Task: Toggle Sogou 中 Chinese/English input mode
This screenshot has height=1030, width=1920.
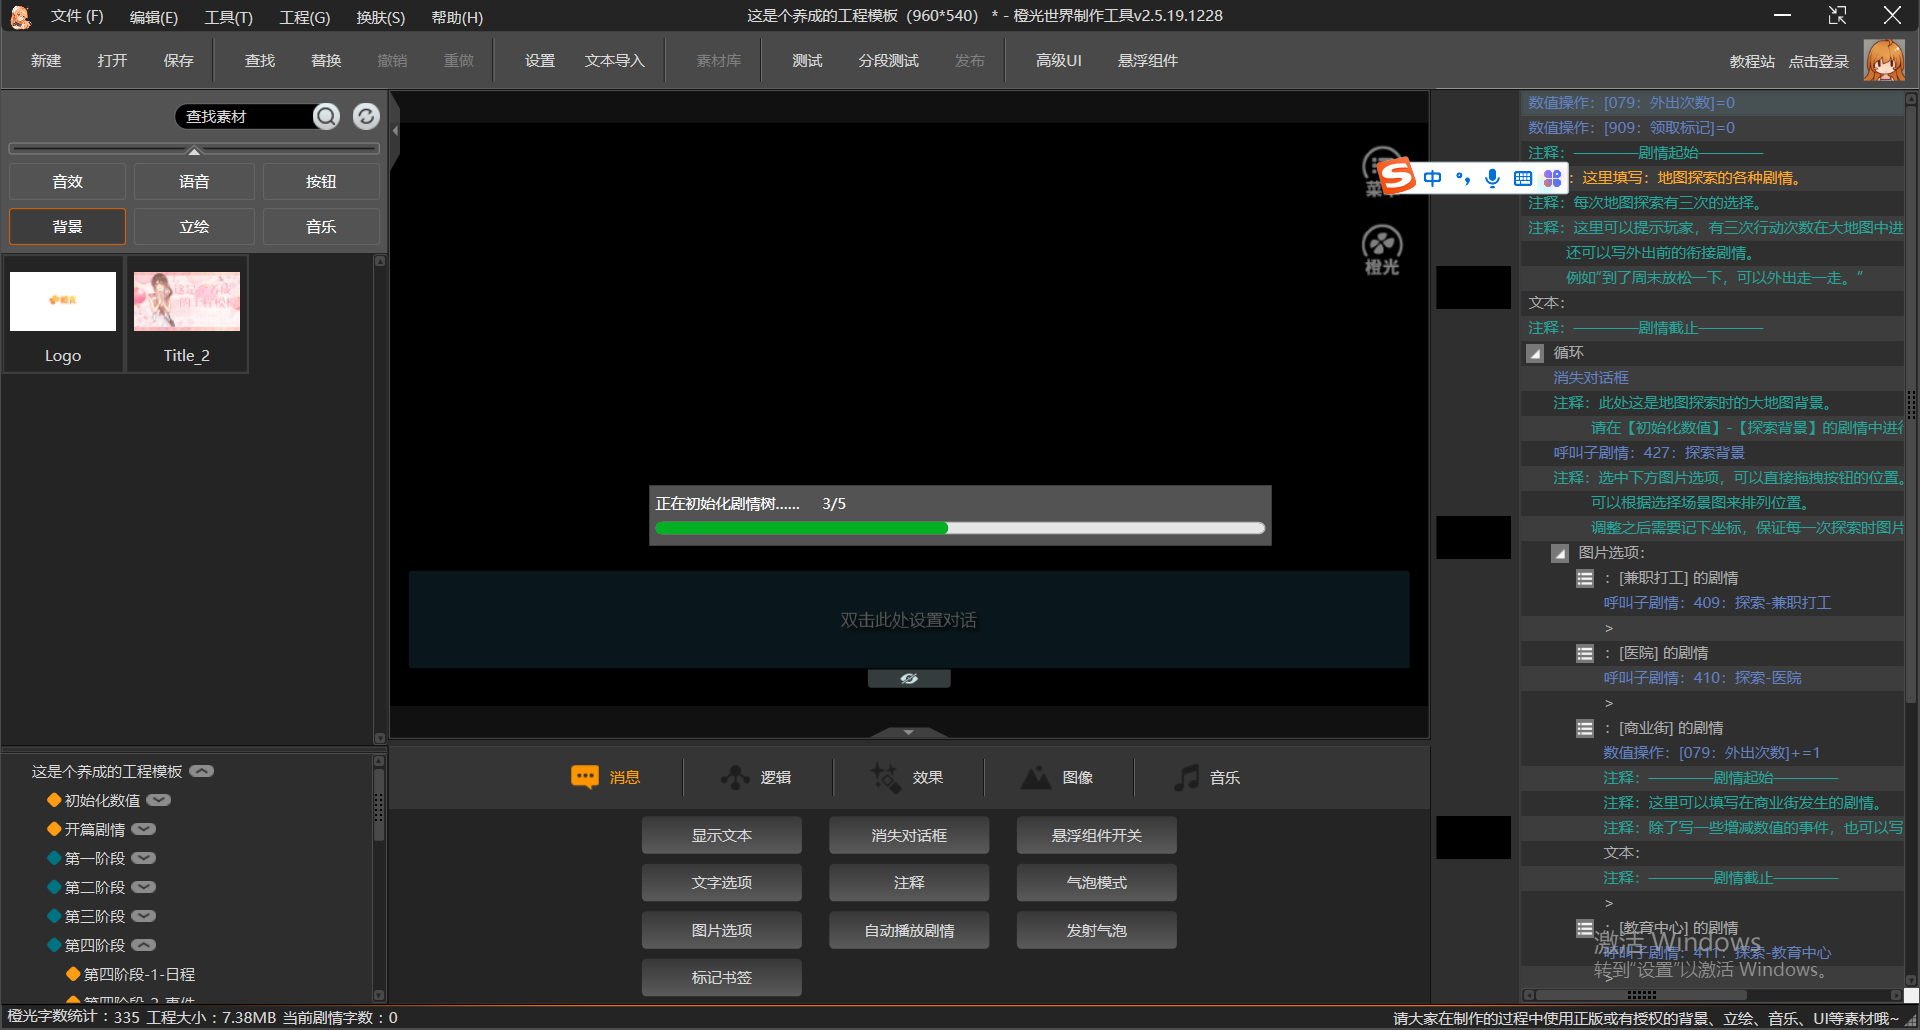Action: (x=1432, y=178)
